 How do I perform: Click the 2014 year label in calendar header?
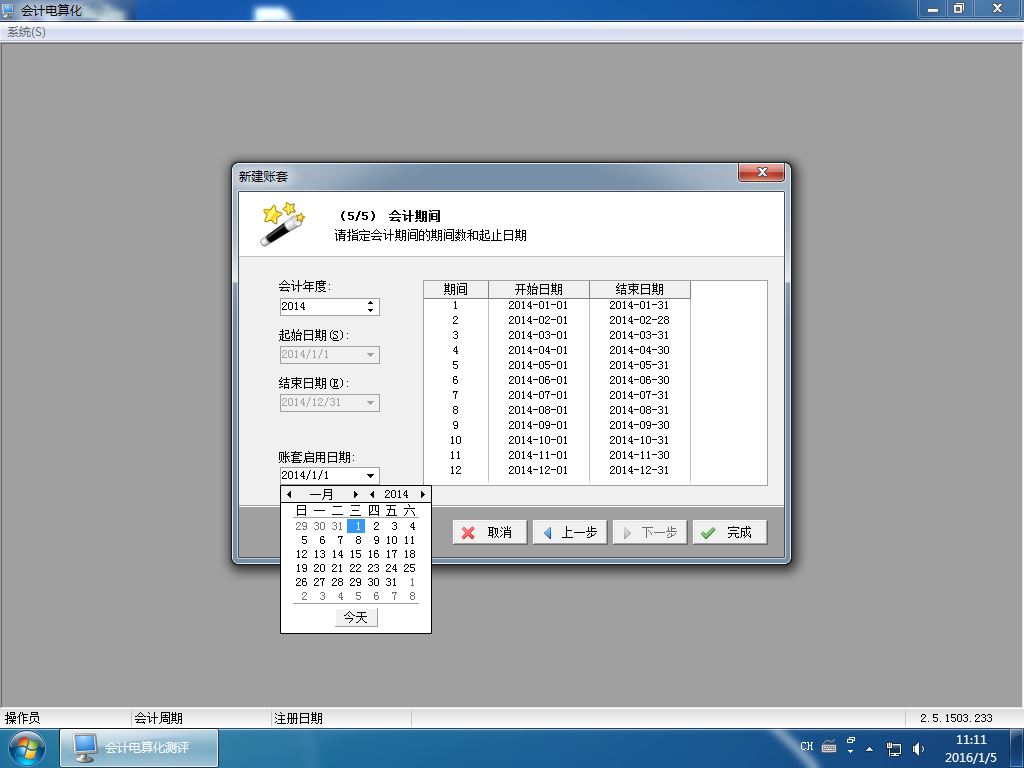(x=396, y=494)
